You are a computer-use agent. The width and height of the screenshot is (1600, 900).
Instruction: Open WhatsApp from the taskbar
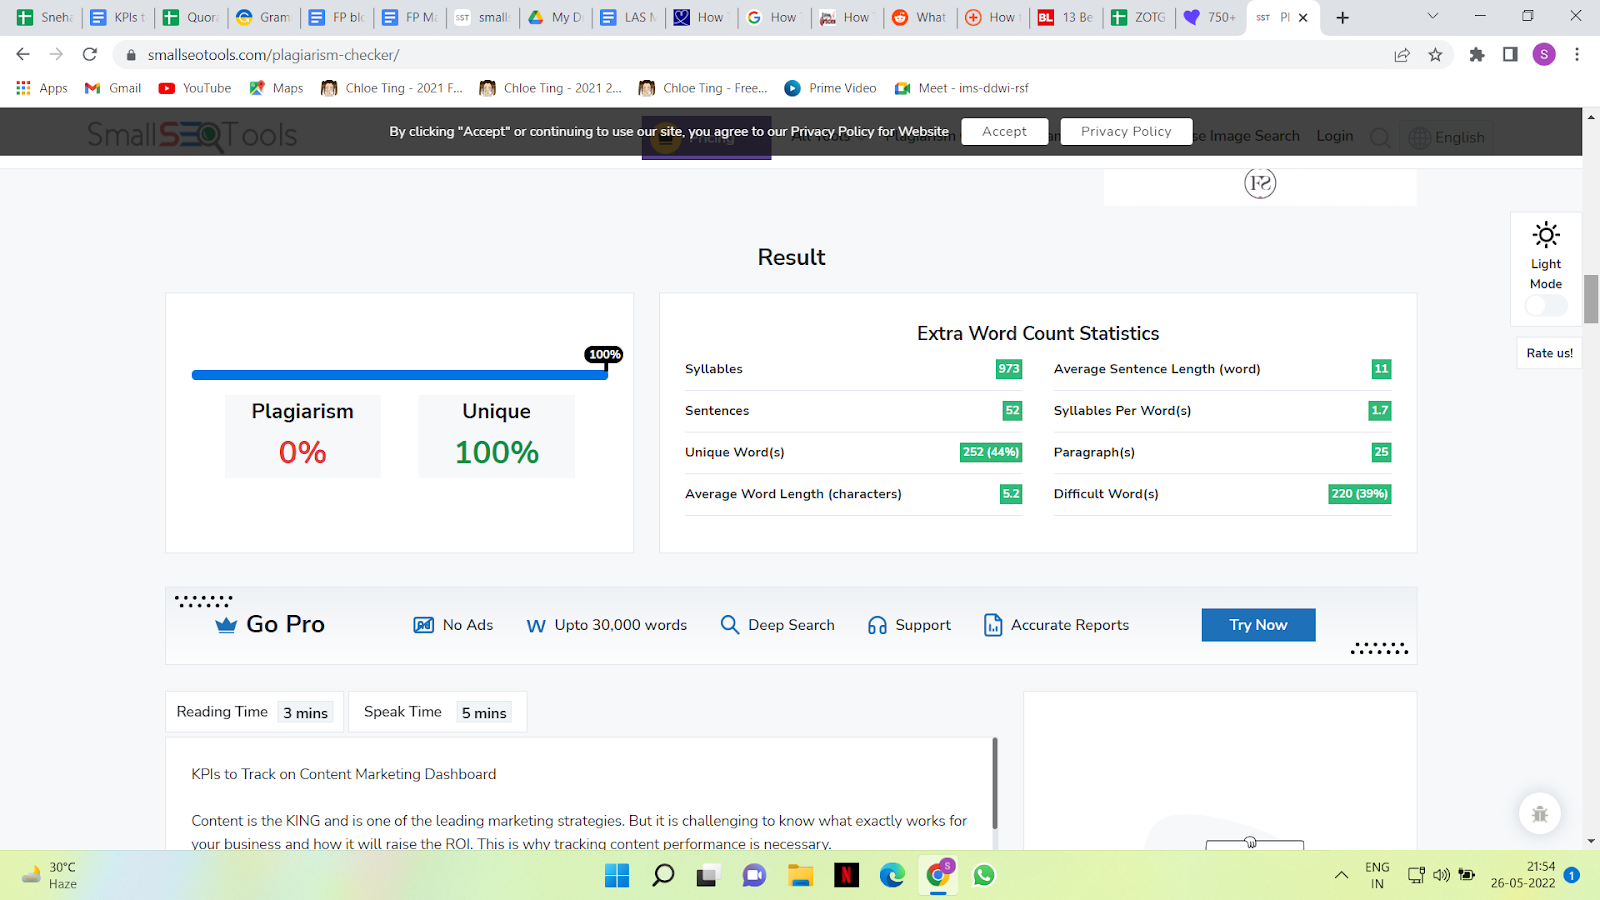pos(984,876)
